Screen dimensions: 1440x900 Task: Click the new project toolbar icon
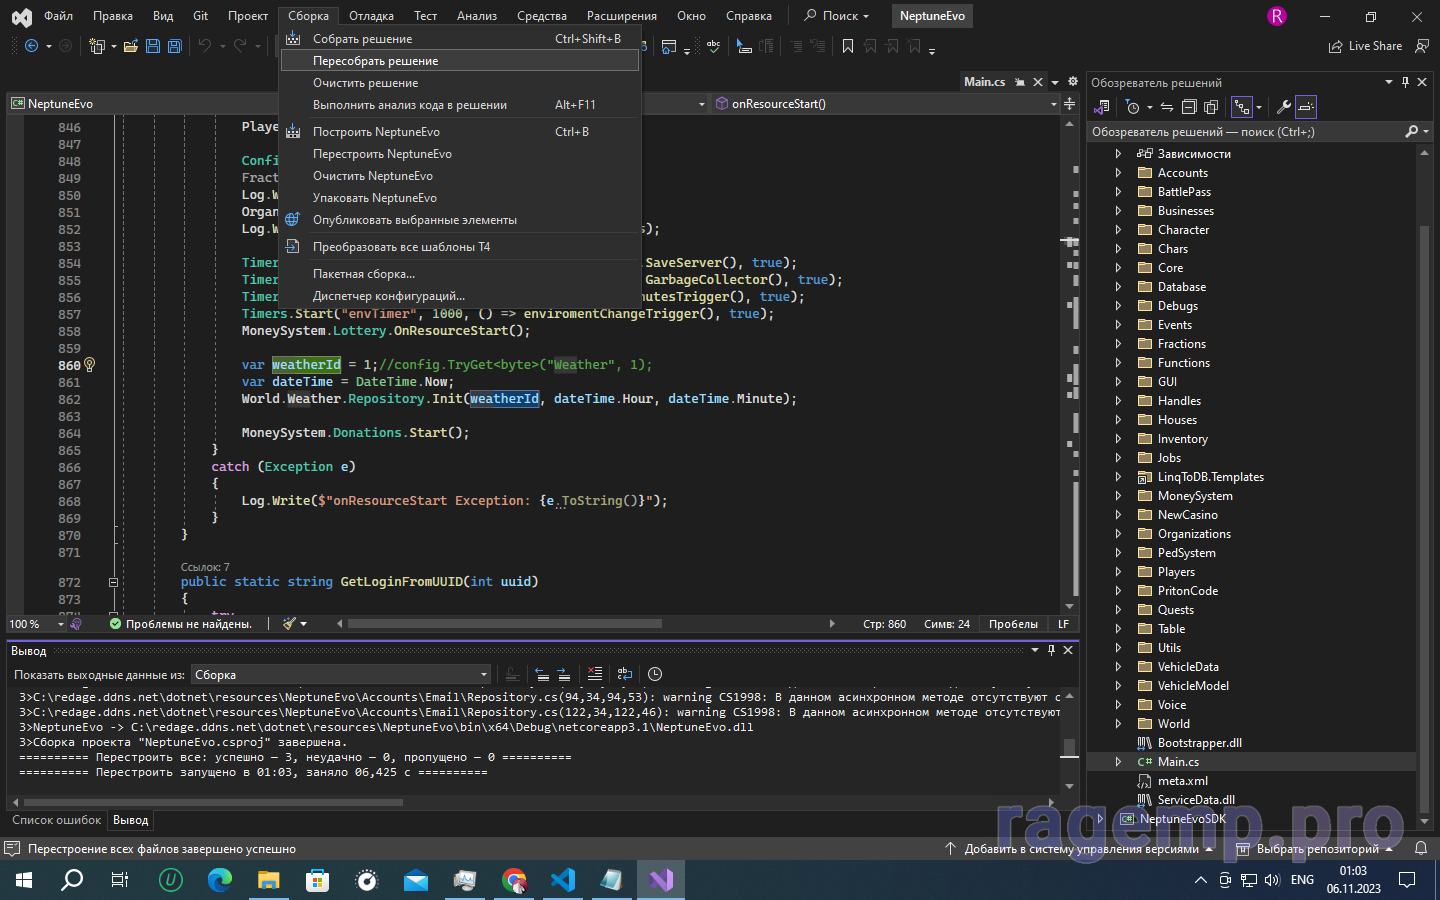tap(97, 46)
